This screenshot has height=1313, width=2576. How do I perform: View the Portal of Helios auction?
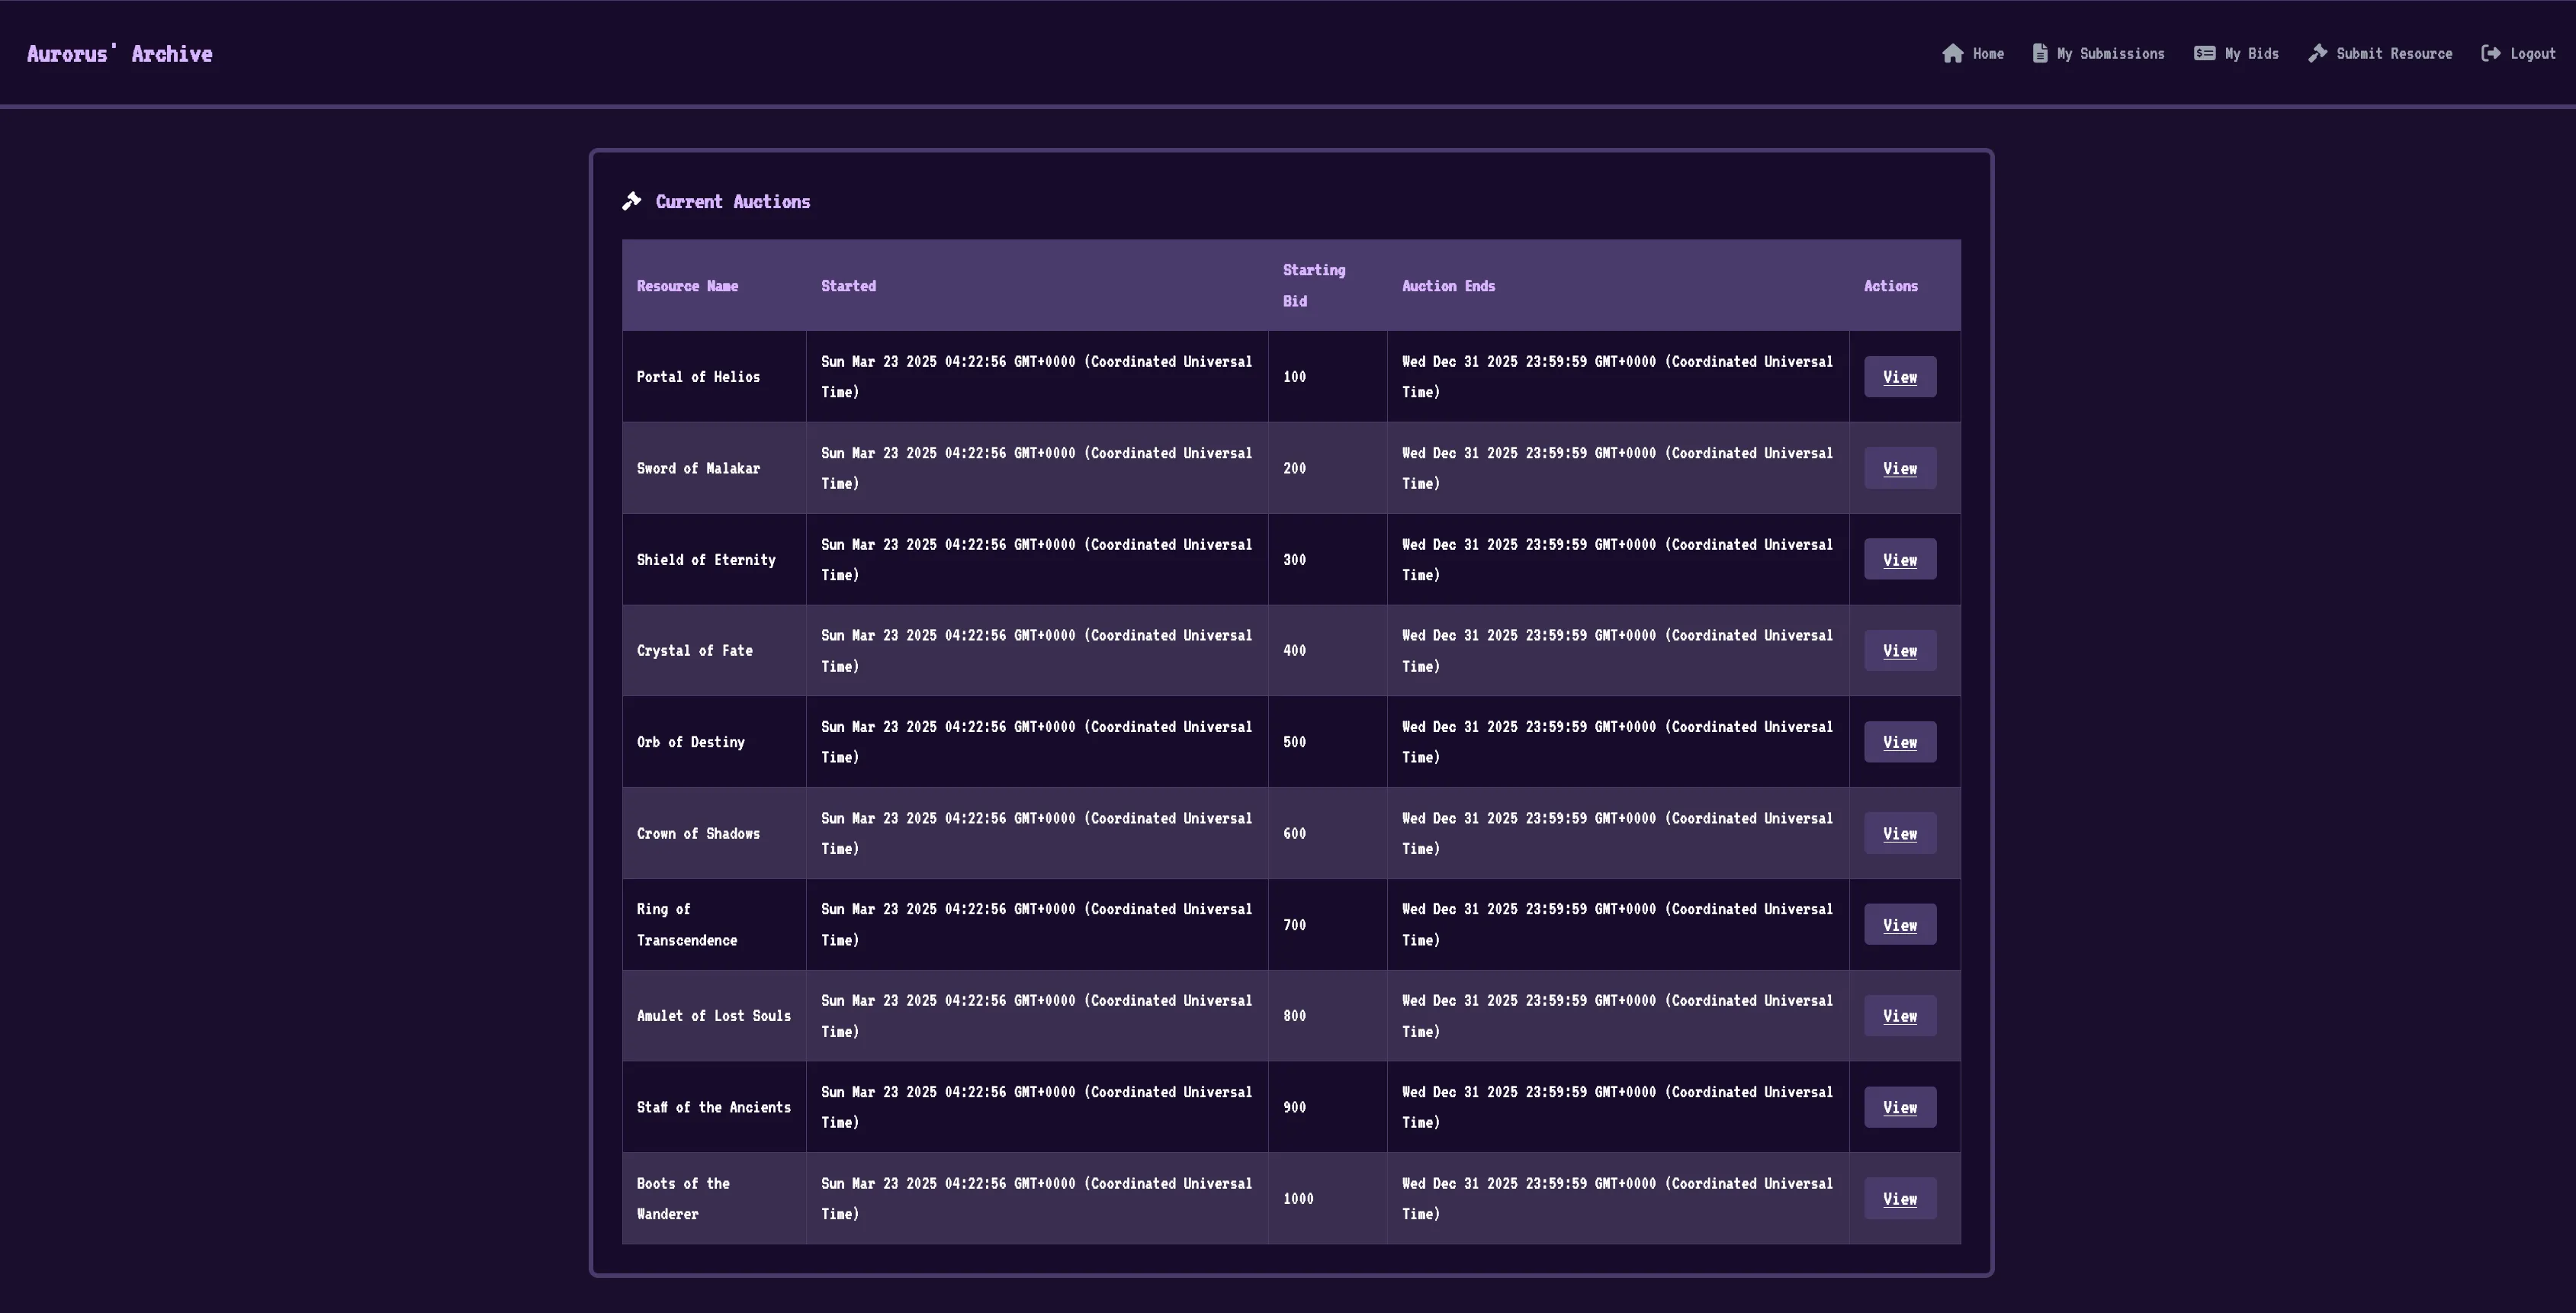pyautogui.click(x=1899, y=377)
